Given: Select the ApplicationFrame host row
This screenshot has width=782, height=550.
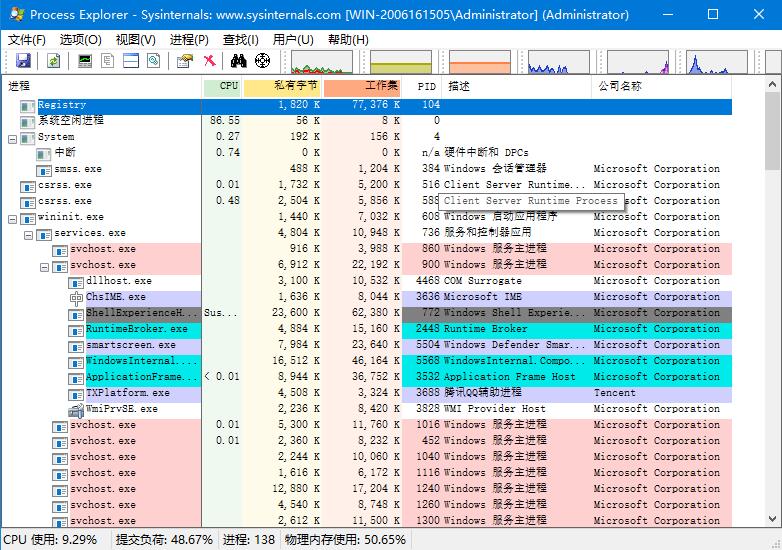Looking at the screenshot, I should point(367,376).
